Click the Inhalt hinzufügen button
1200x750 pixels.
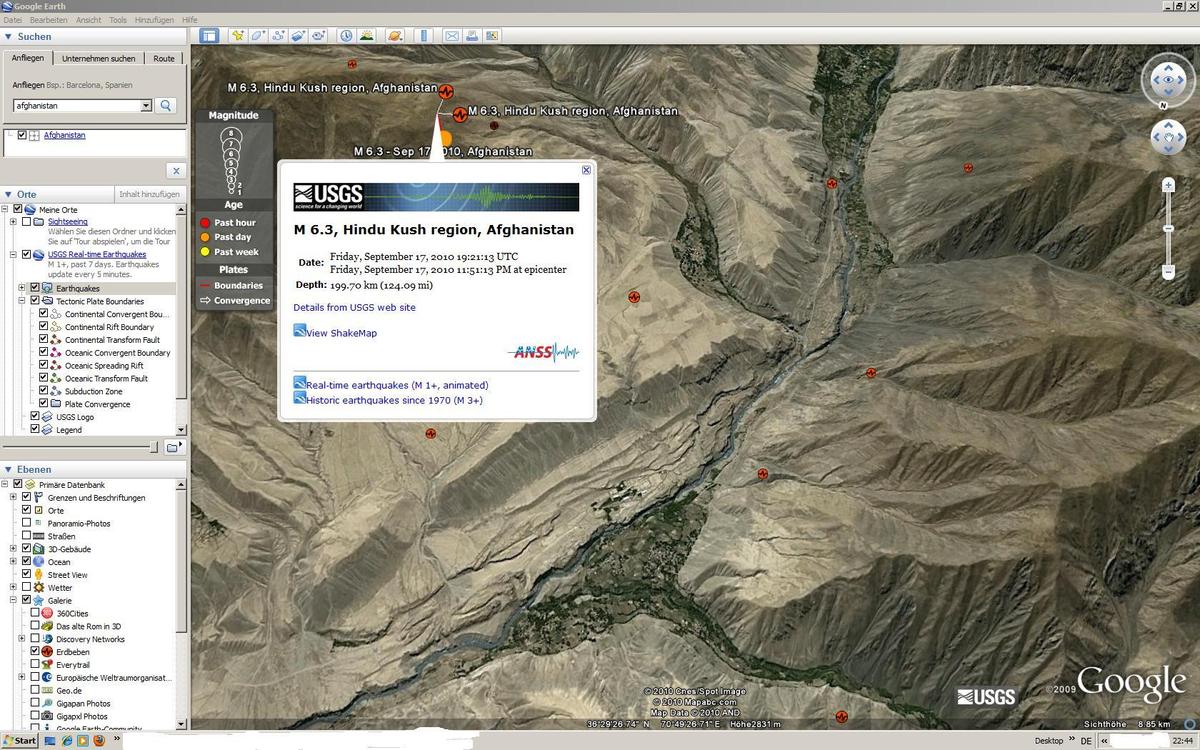point(149,195)
